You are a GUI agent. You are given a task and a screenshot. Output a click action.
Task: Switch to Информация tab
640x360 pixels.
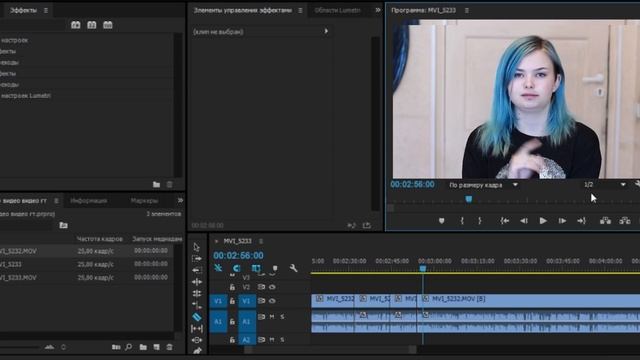point(89,201)
